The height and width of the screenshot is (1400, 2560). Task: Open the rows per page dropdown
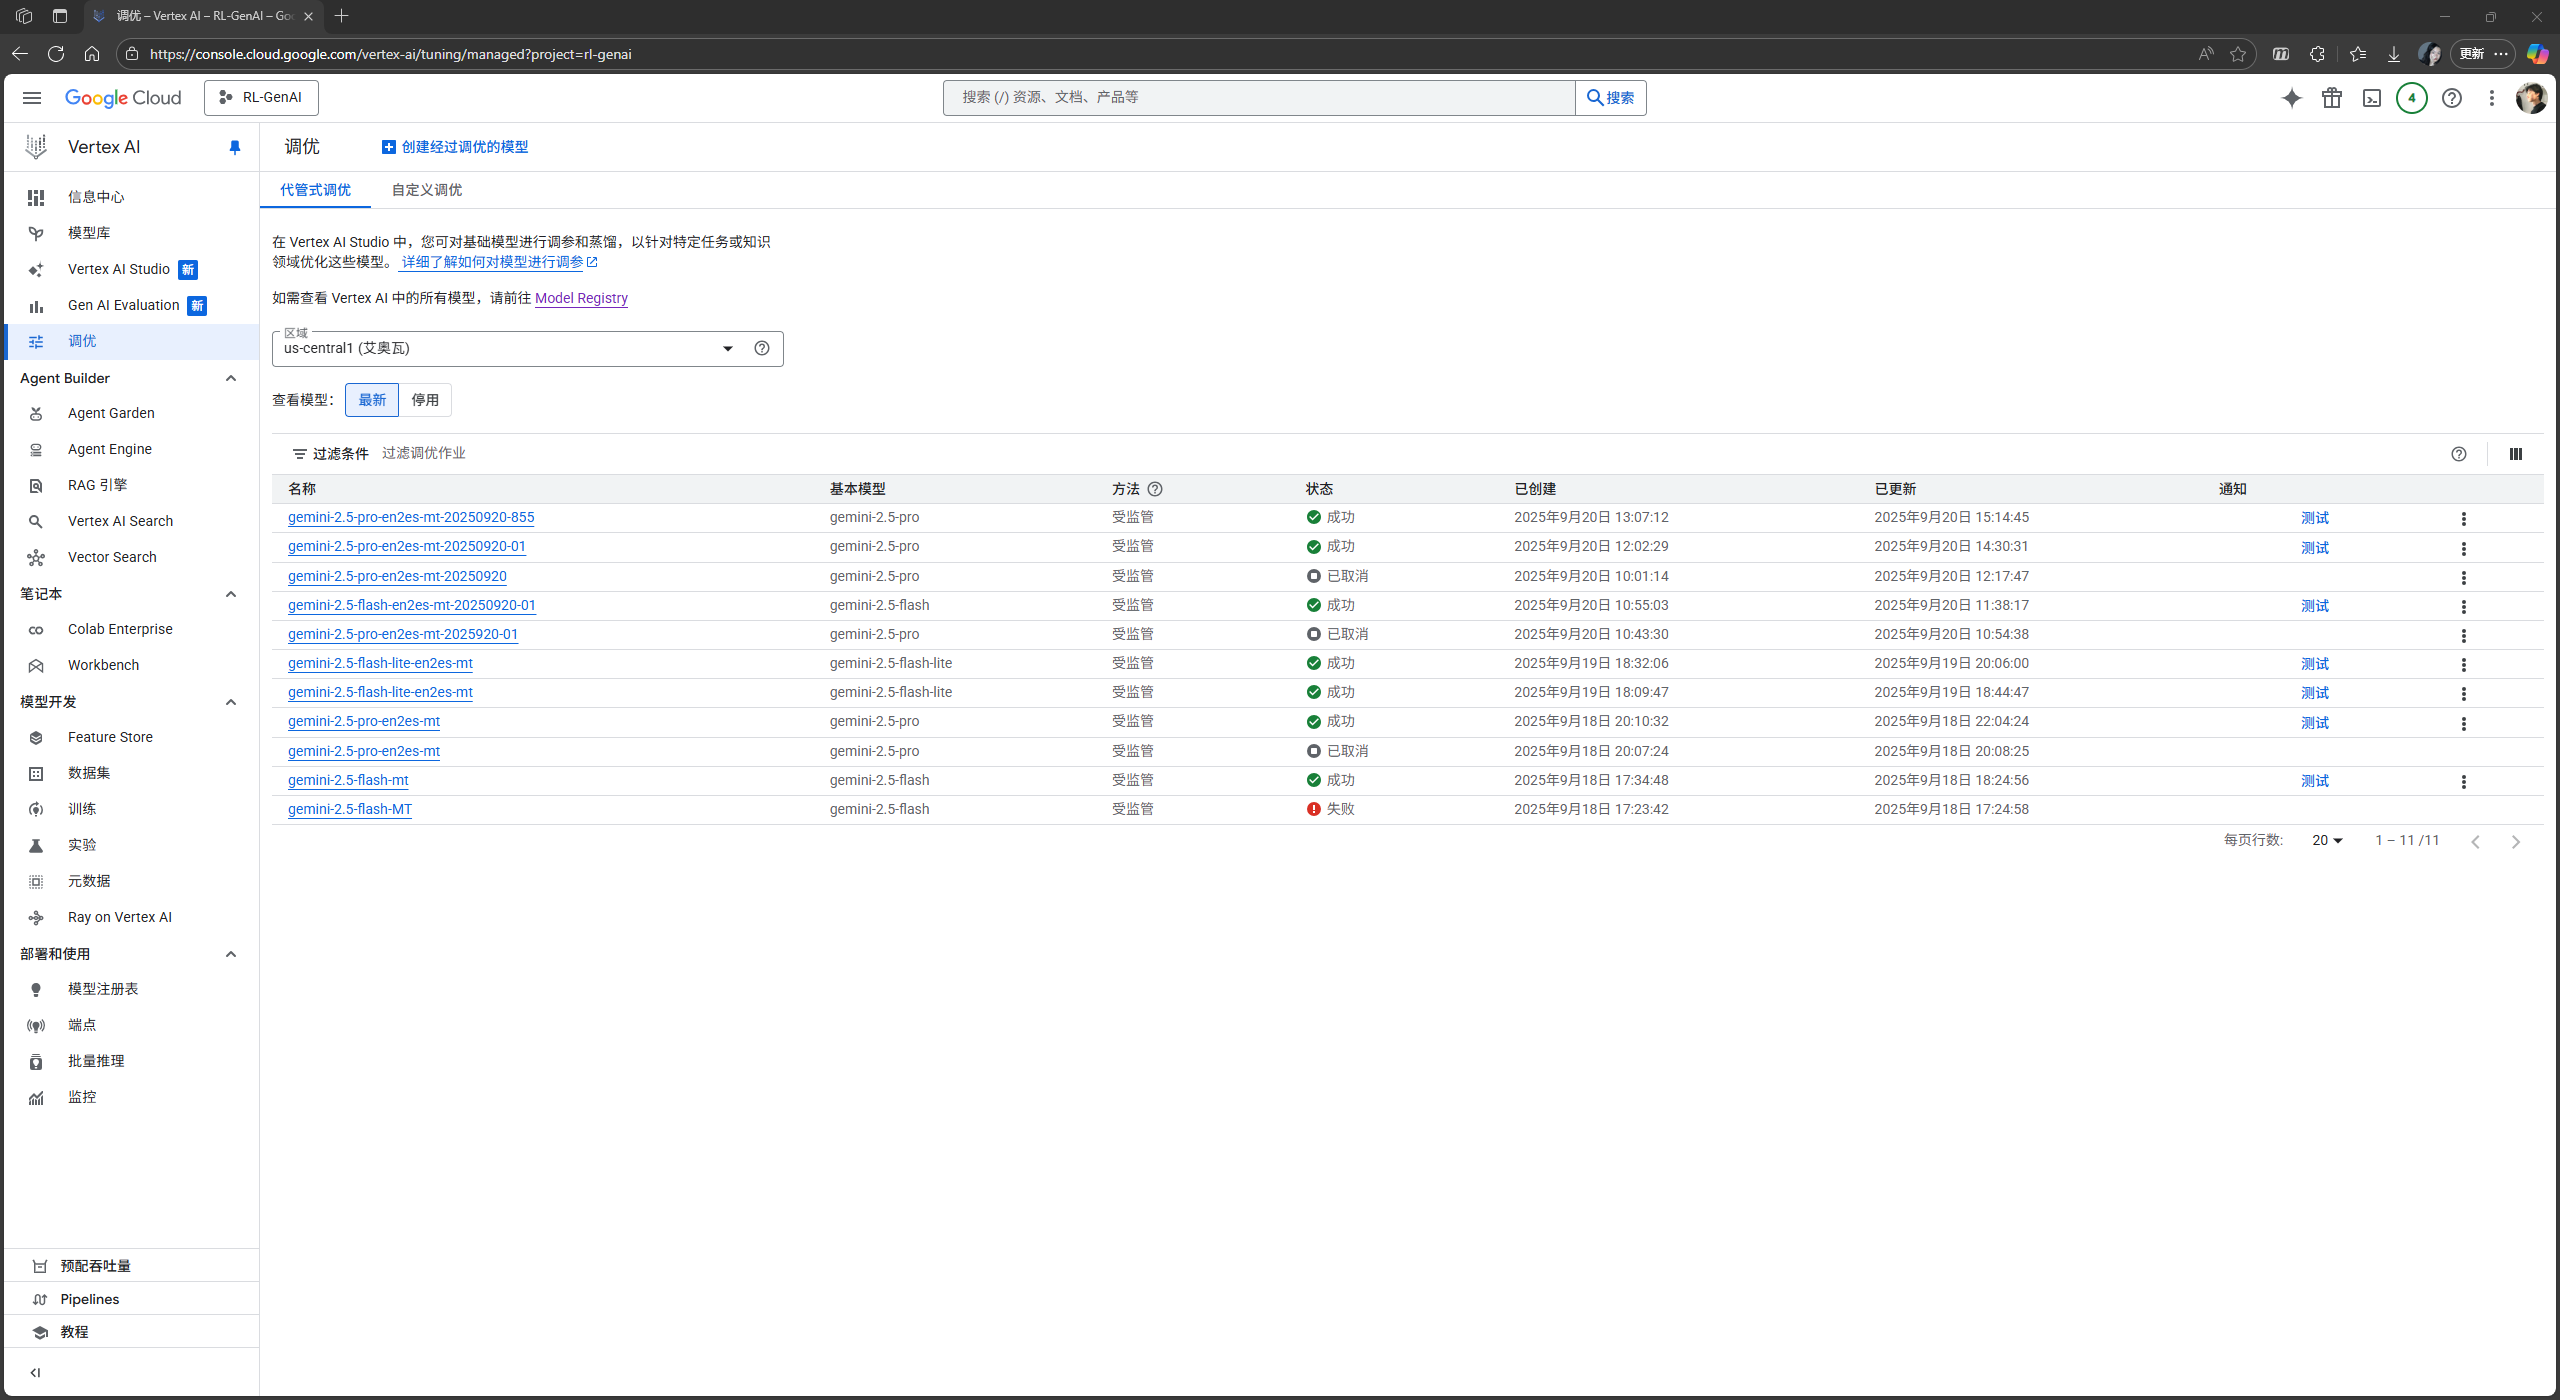(x=2327, y=841)
